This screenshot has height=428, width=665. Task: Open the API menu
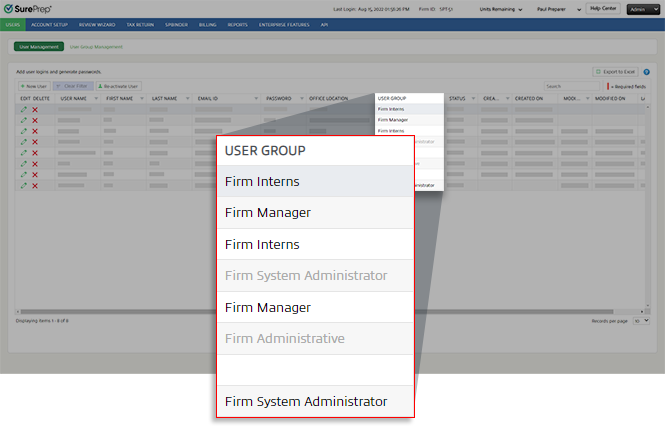(324, 25)
